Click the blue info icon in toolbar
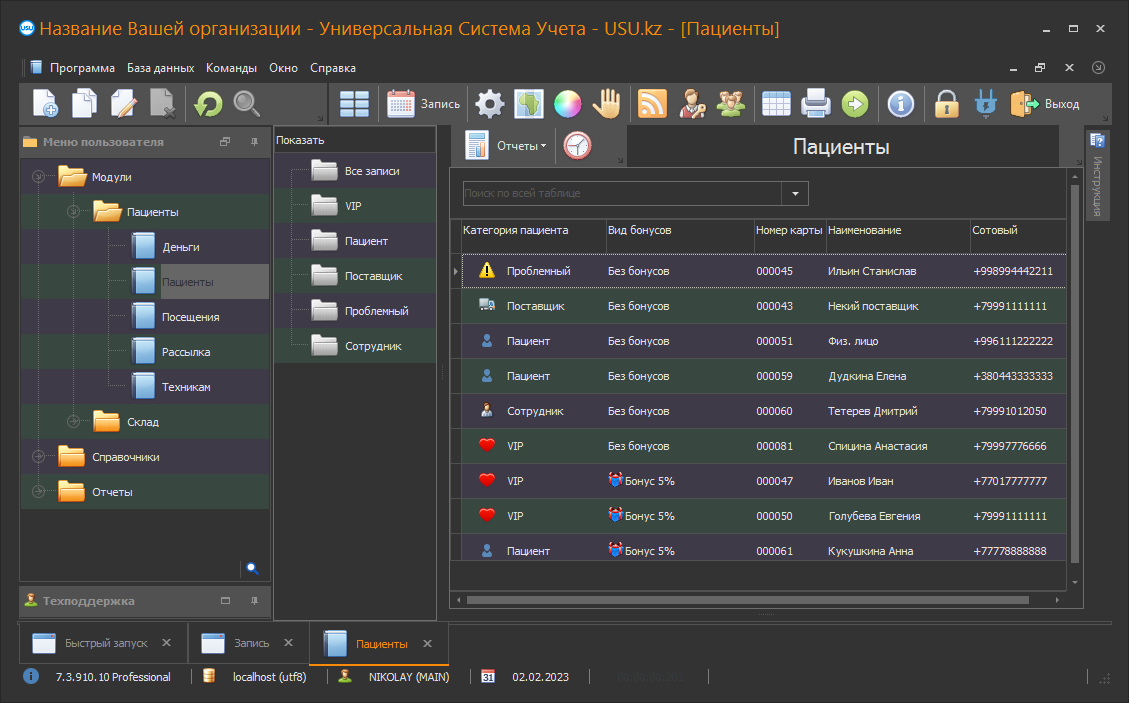1129x703 pixels. click(901, 104)
